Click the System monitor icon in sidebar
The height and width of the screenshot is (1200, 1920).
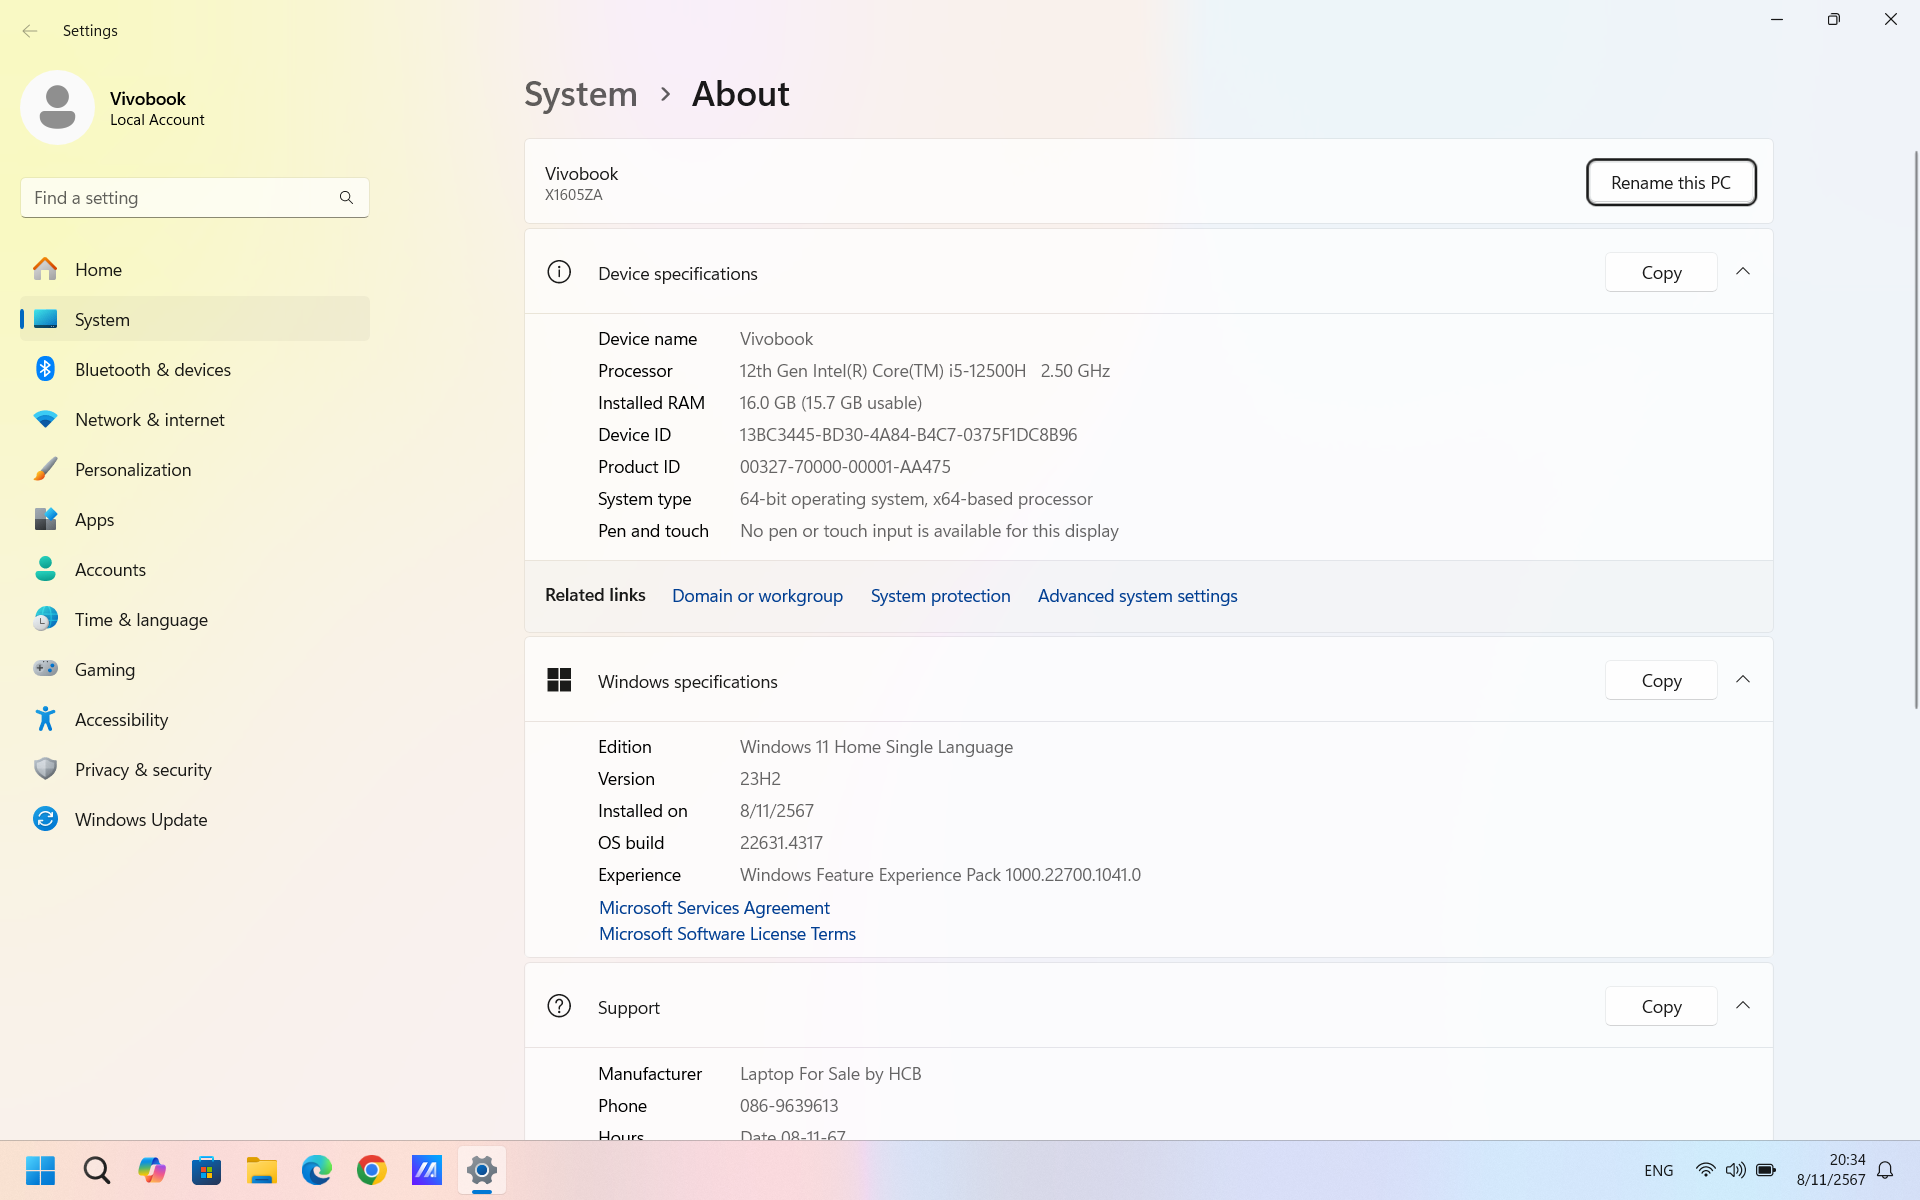(45, 319)
